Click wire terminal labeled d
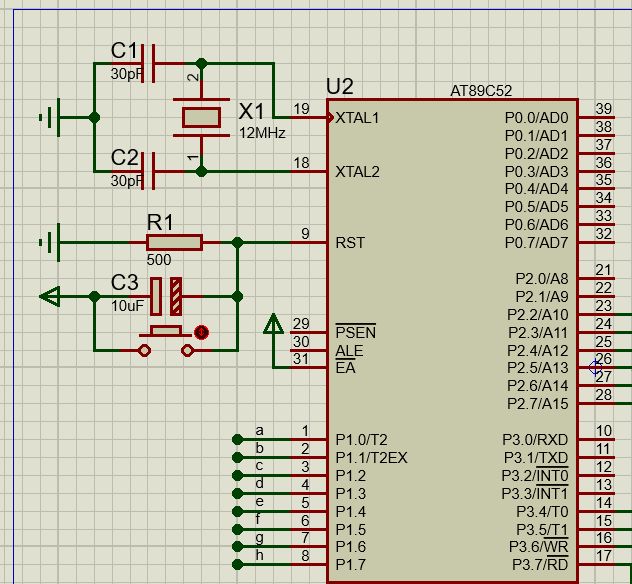This screenshot has height=584, width=632. 238,493
